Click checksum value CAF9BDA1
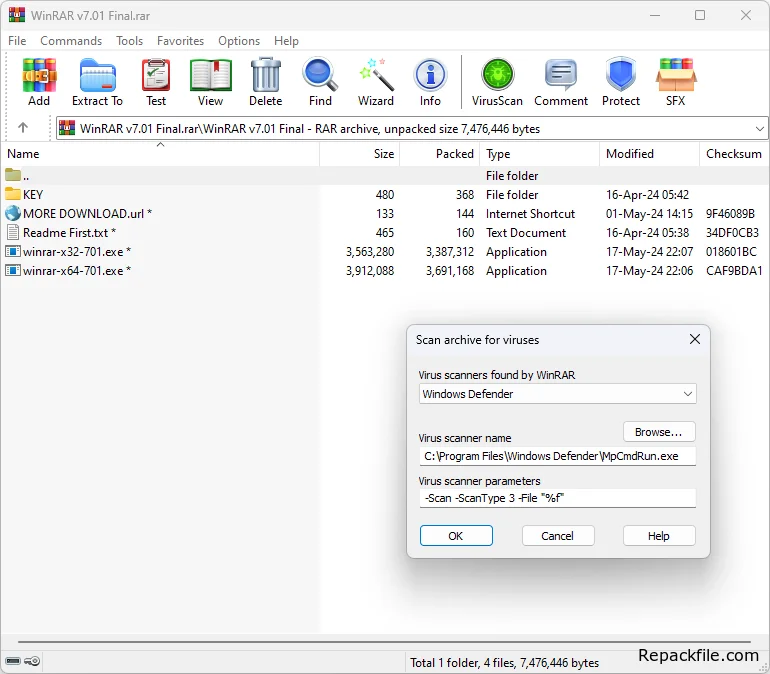This screenshot has width=770, height=674. [734, 271]
